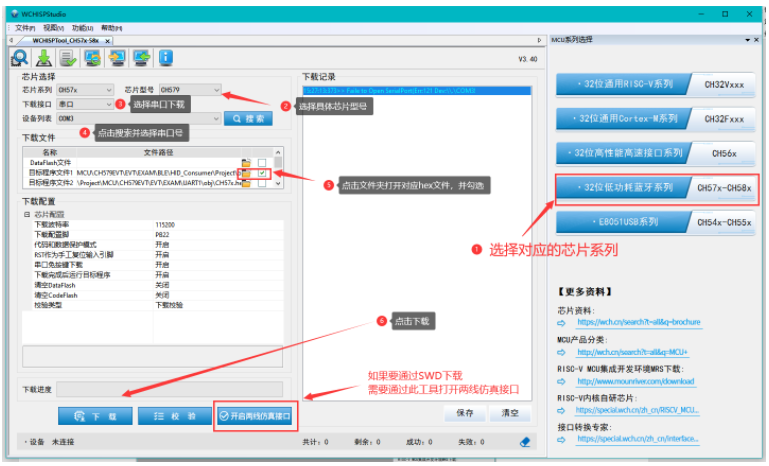Click the monitor with yellow arrow icon
Screen dimensions: 769x466
click(117, 58)
